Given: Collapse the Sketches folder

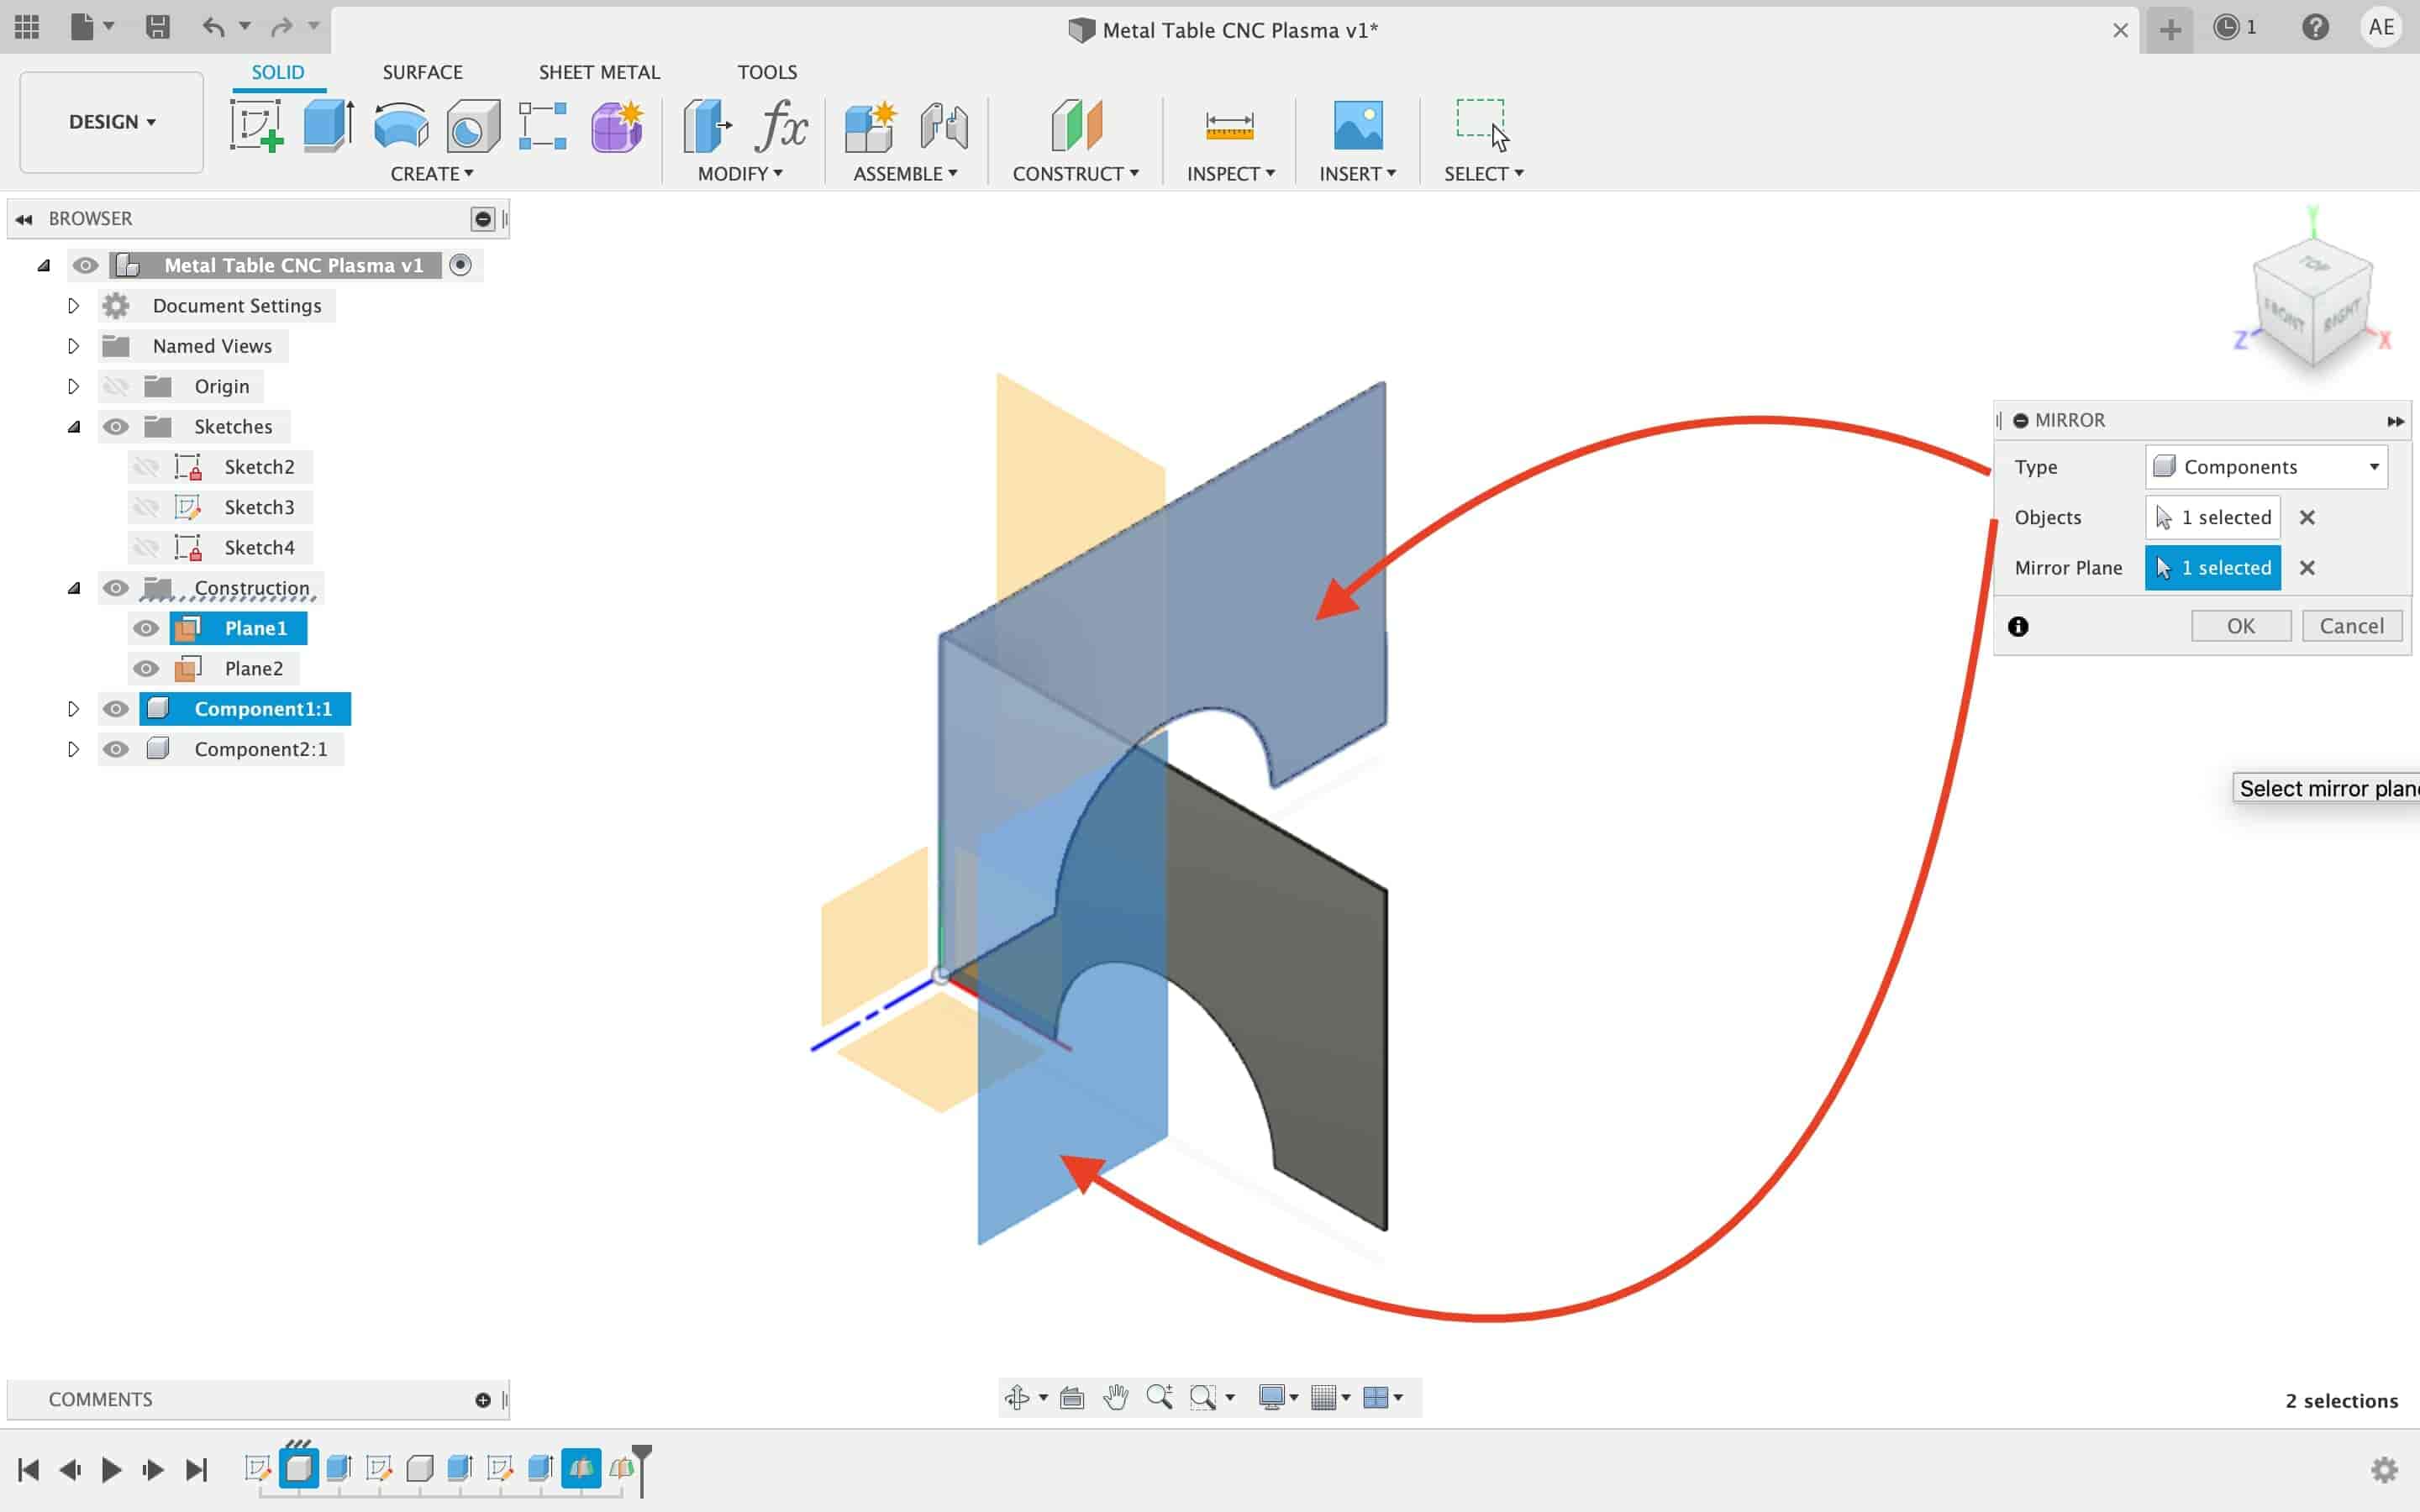Looking at the screenshot, I should [x=73, y=426].
